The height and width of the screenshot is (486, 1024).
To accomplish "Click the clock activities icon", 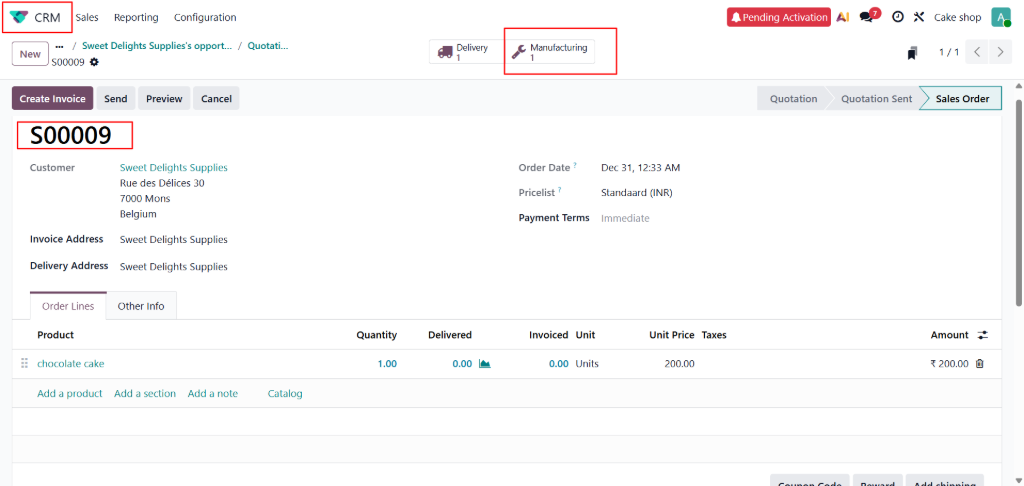I will pos(897,17).
